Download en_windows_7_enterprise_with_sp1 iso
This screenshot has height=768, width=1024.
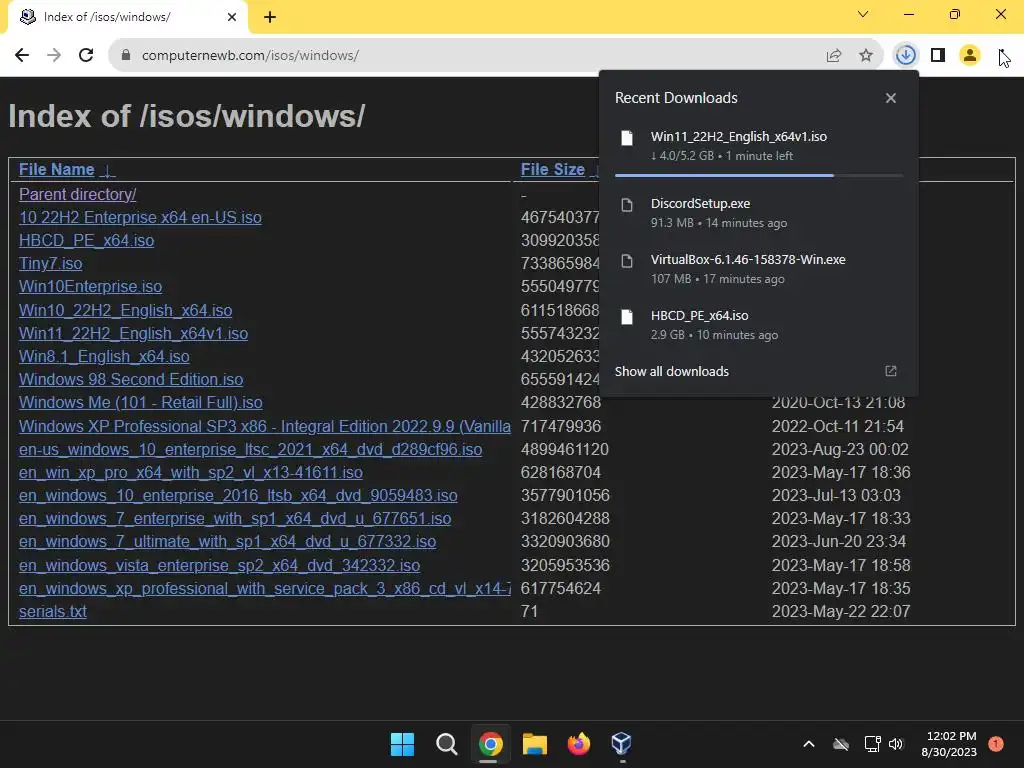(x=235, y=519)
